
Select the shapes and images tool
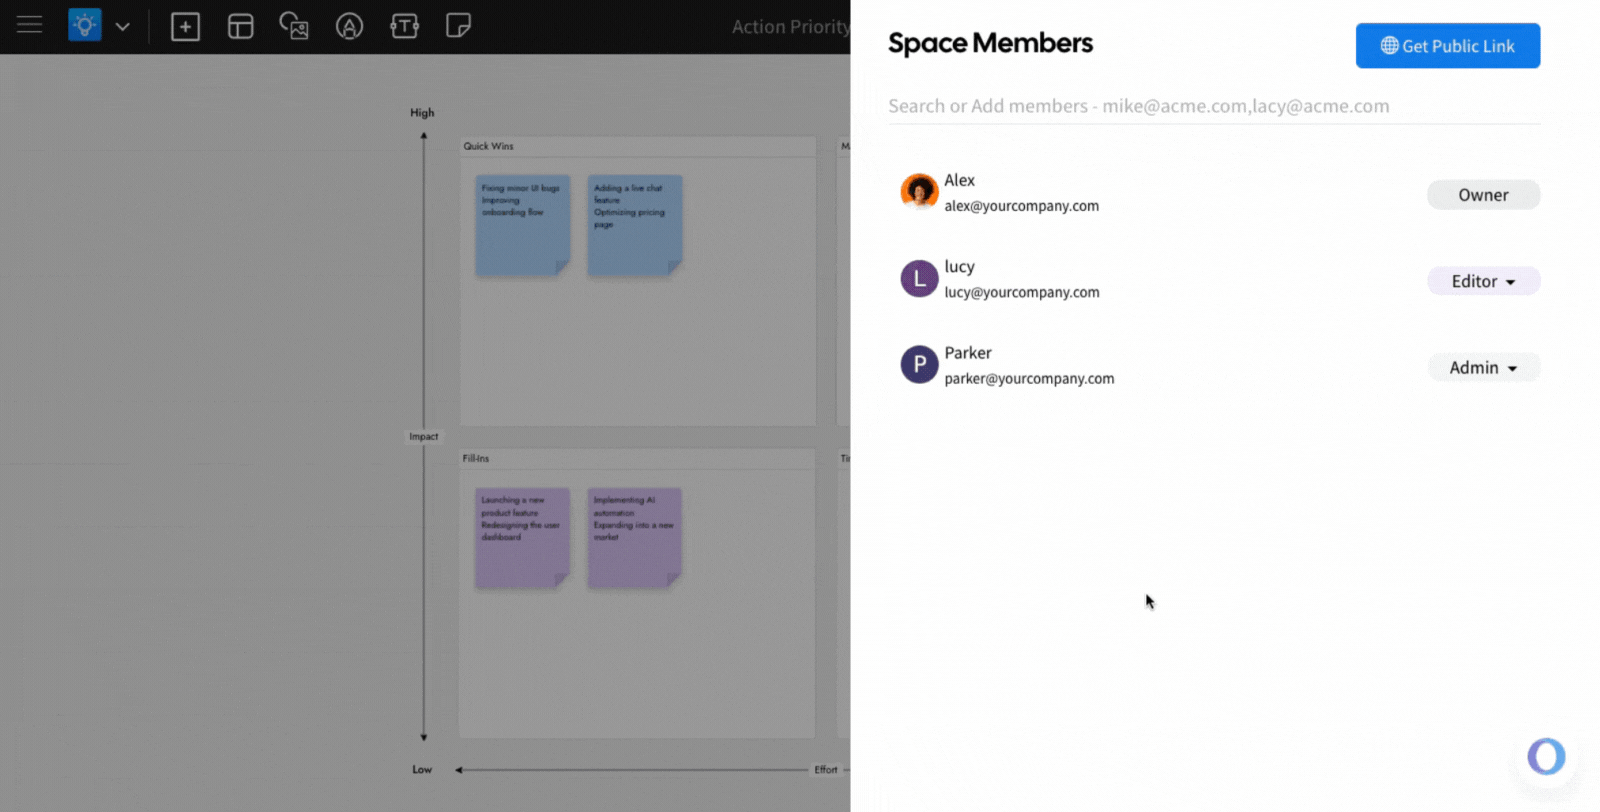pyautogui.click(x=294, y=26)
